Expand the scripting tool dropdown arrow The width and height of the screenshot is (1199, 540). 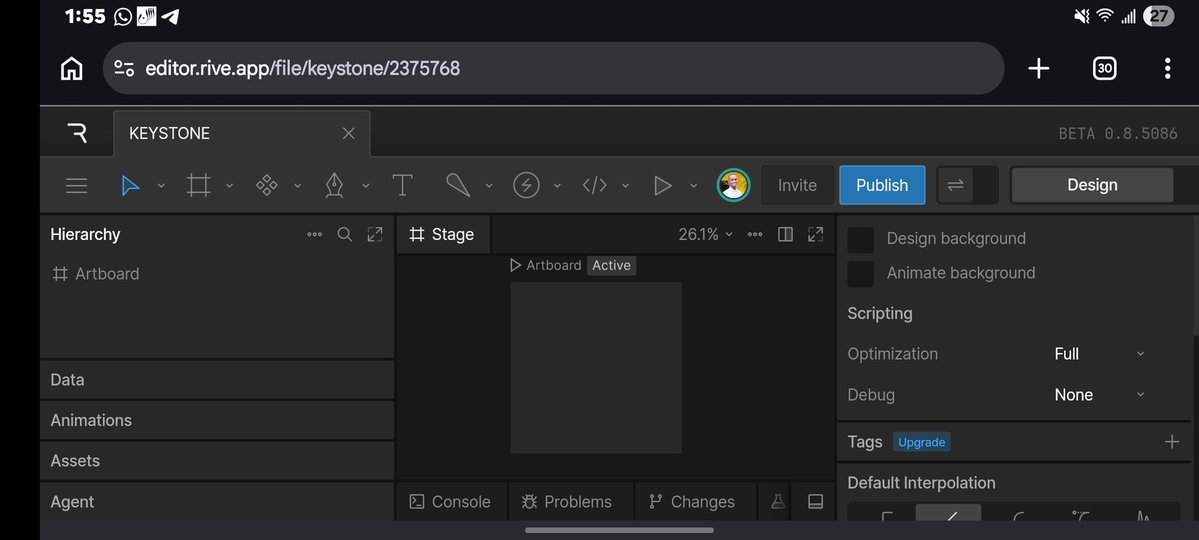625,185
